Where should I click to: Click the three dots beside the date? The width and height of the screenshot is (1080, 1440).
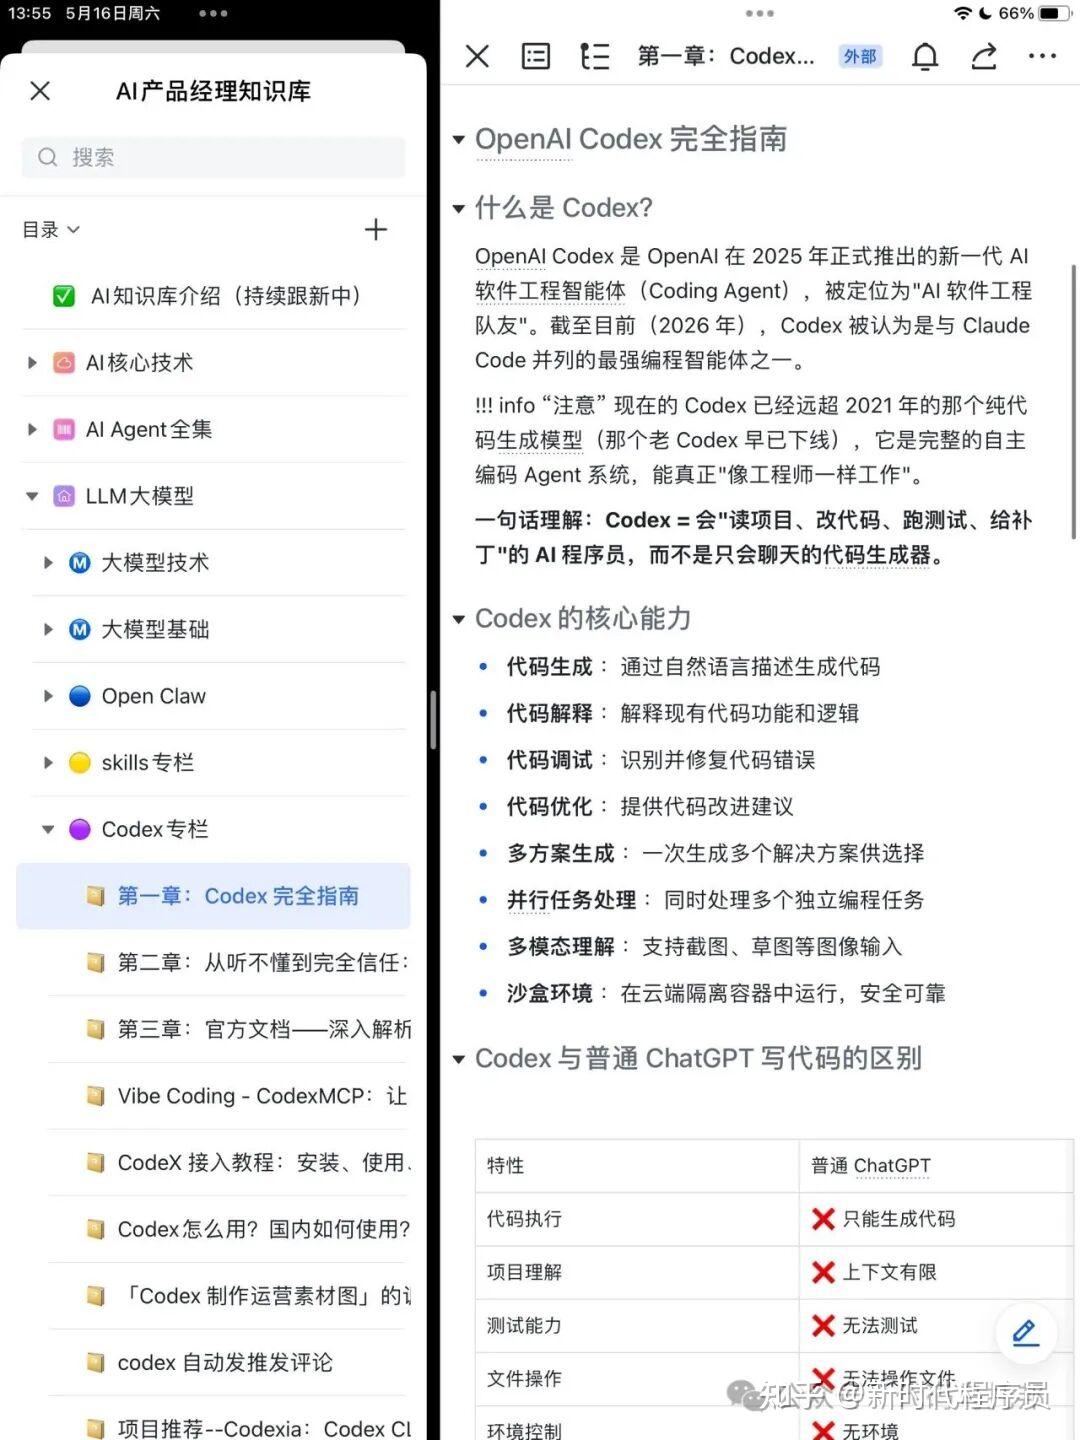point(213,13)
